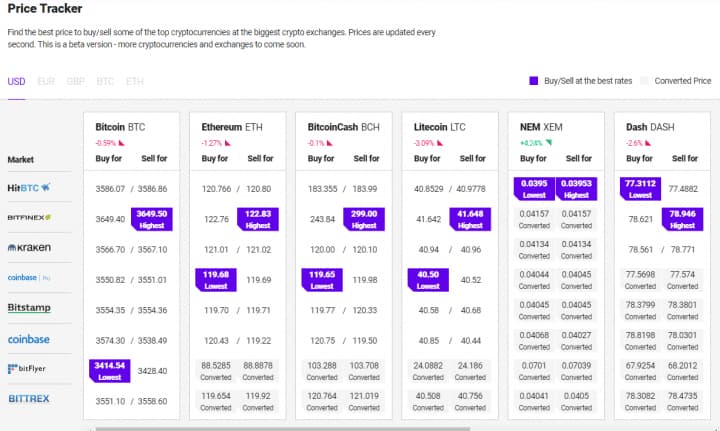Click the Coinbase exchange logo
Image resolution: width=720 pixels, height=431 pixels.
(x=29, y=339)
